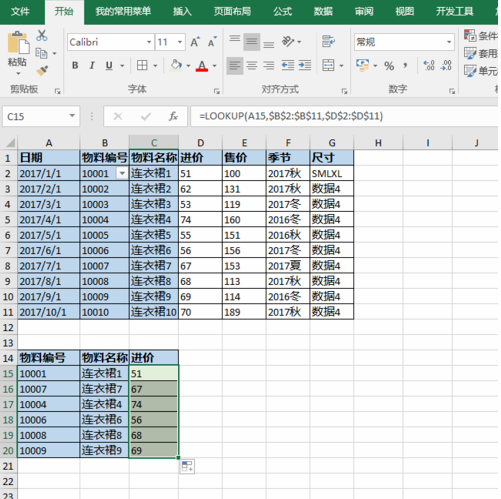Apply the red font color A

pos(202,65)
